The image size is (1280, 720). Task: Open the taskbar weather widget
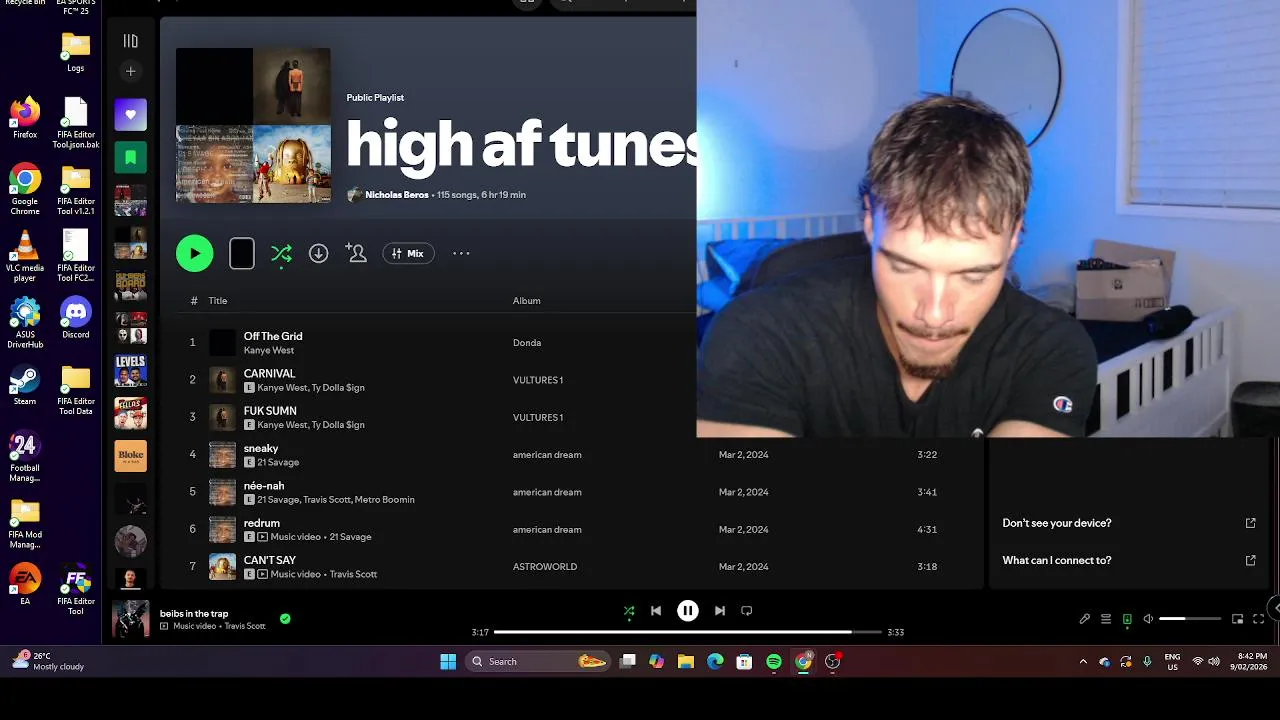click(x=48, y=661)
